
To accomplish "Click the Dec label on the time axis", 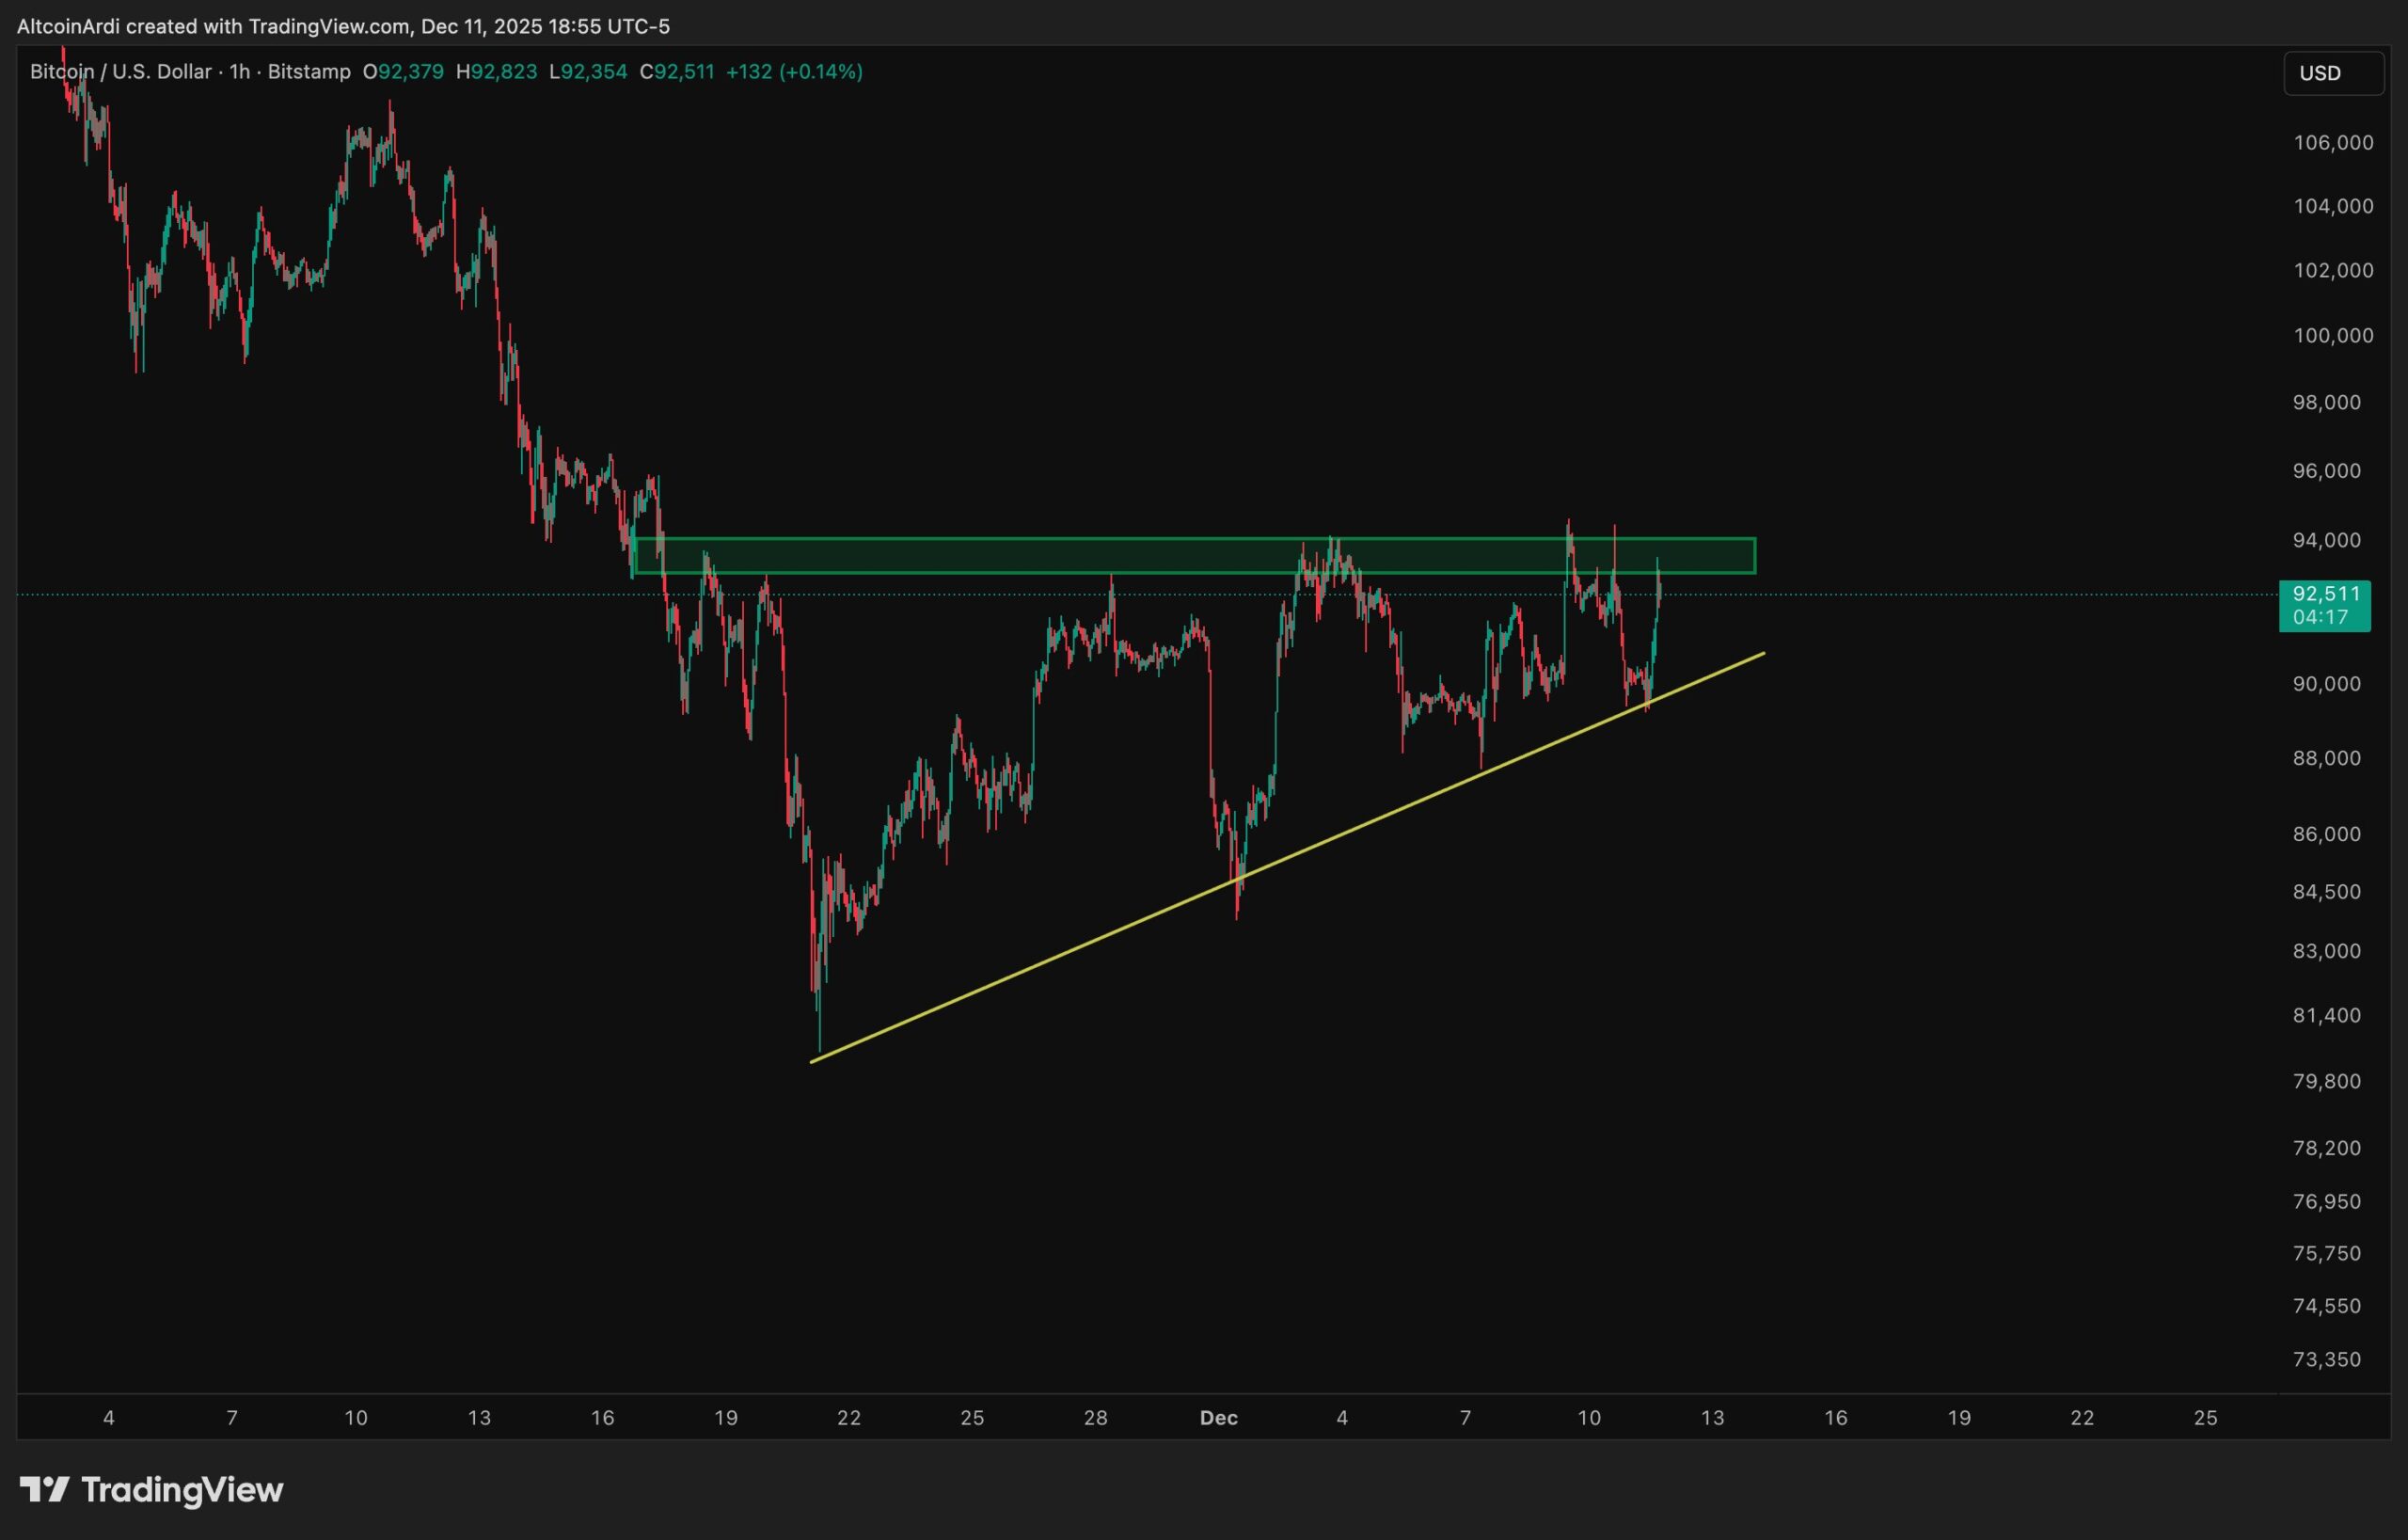I will 1219,1418.
